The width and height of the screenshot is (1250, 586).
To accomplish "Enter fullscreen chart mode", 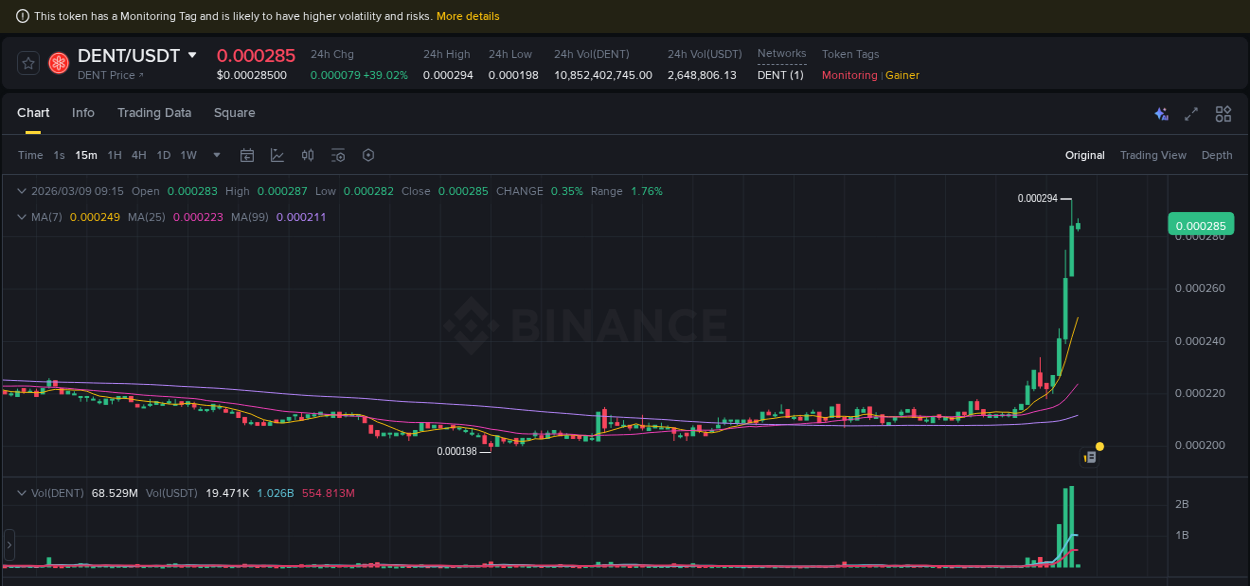I will coord(1191,114).
